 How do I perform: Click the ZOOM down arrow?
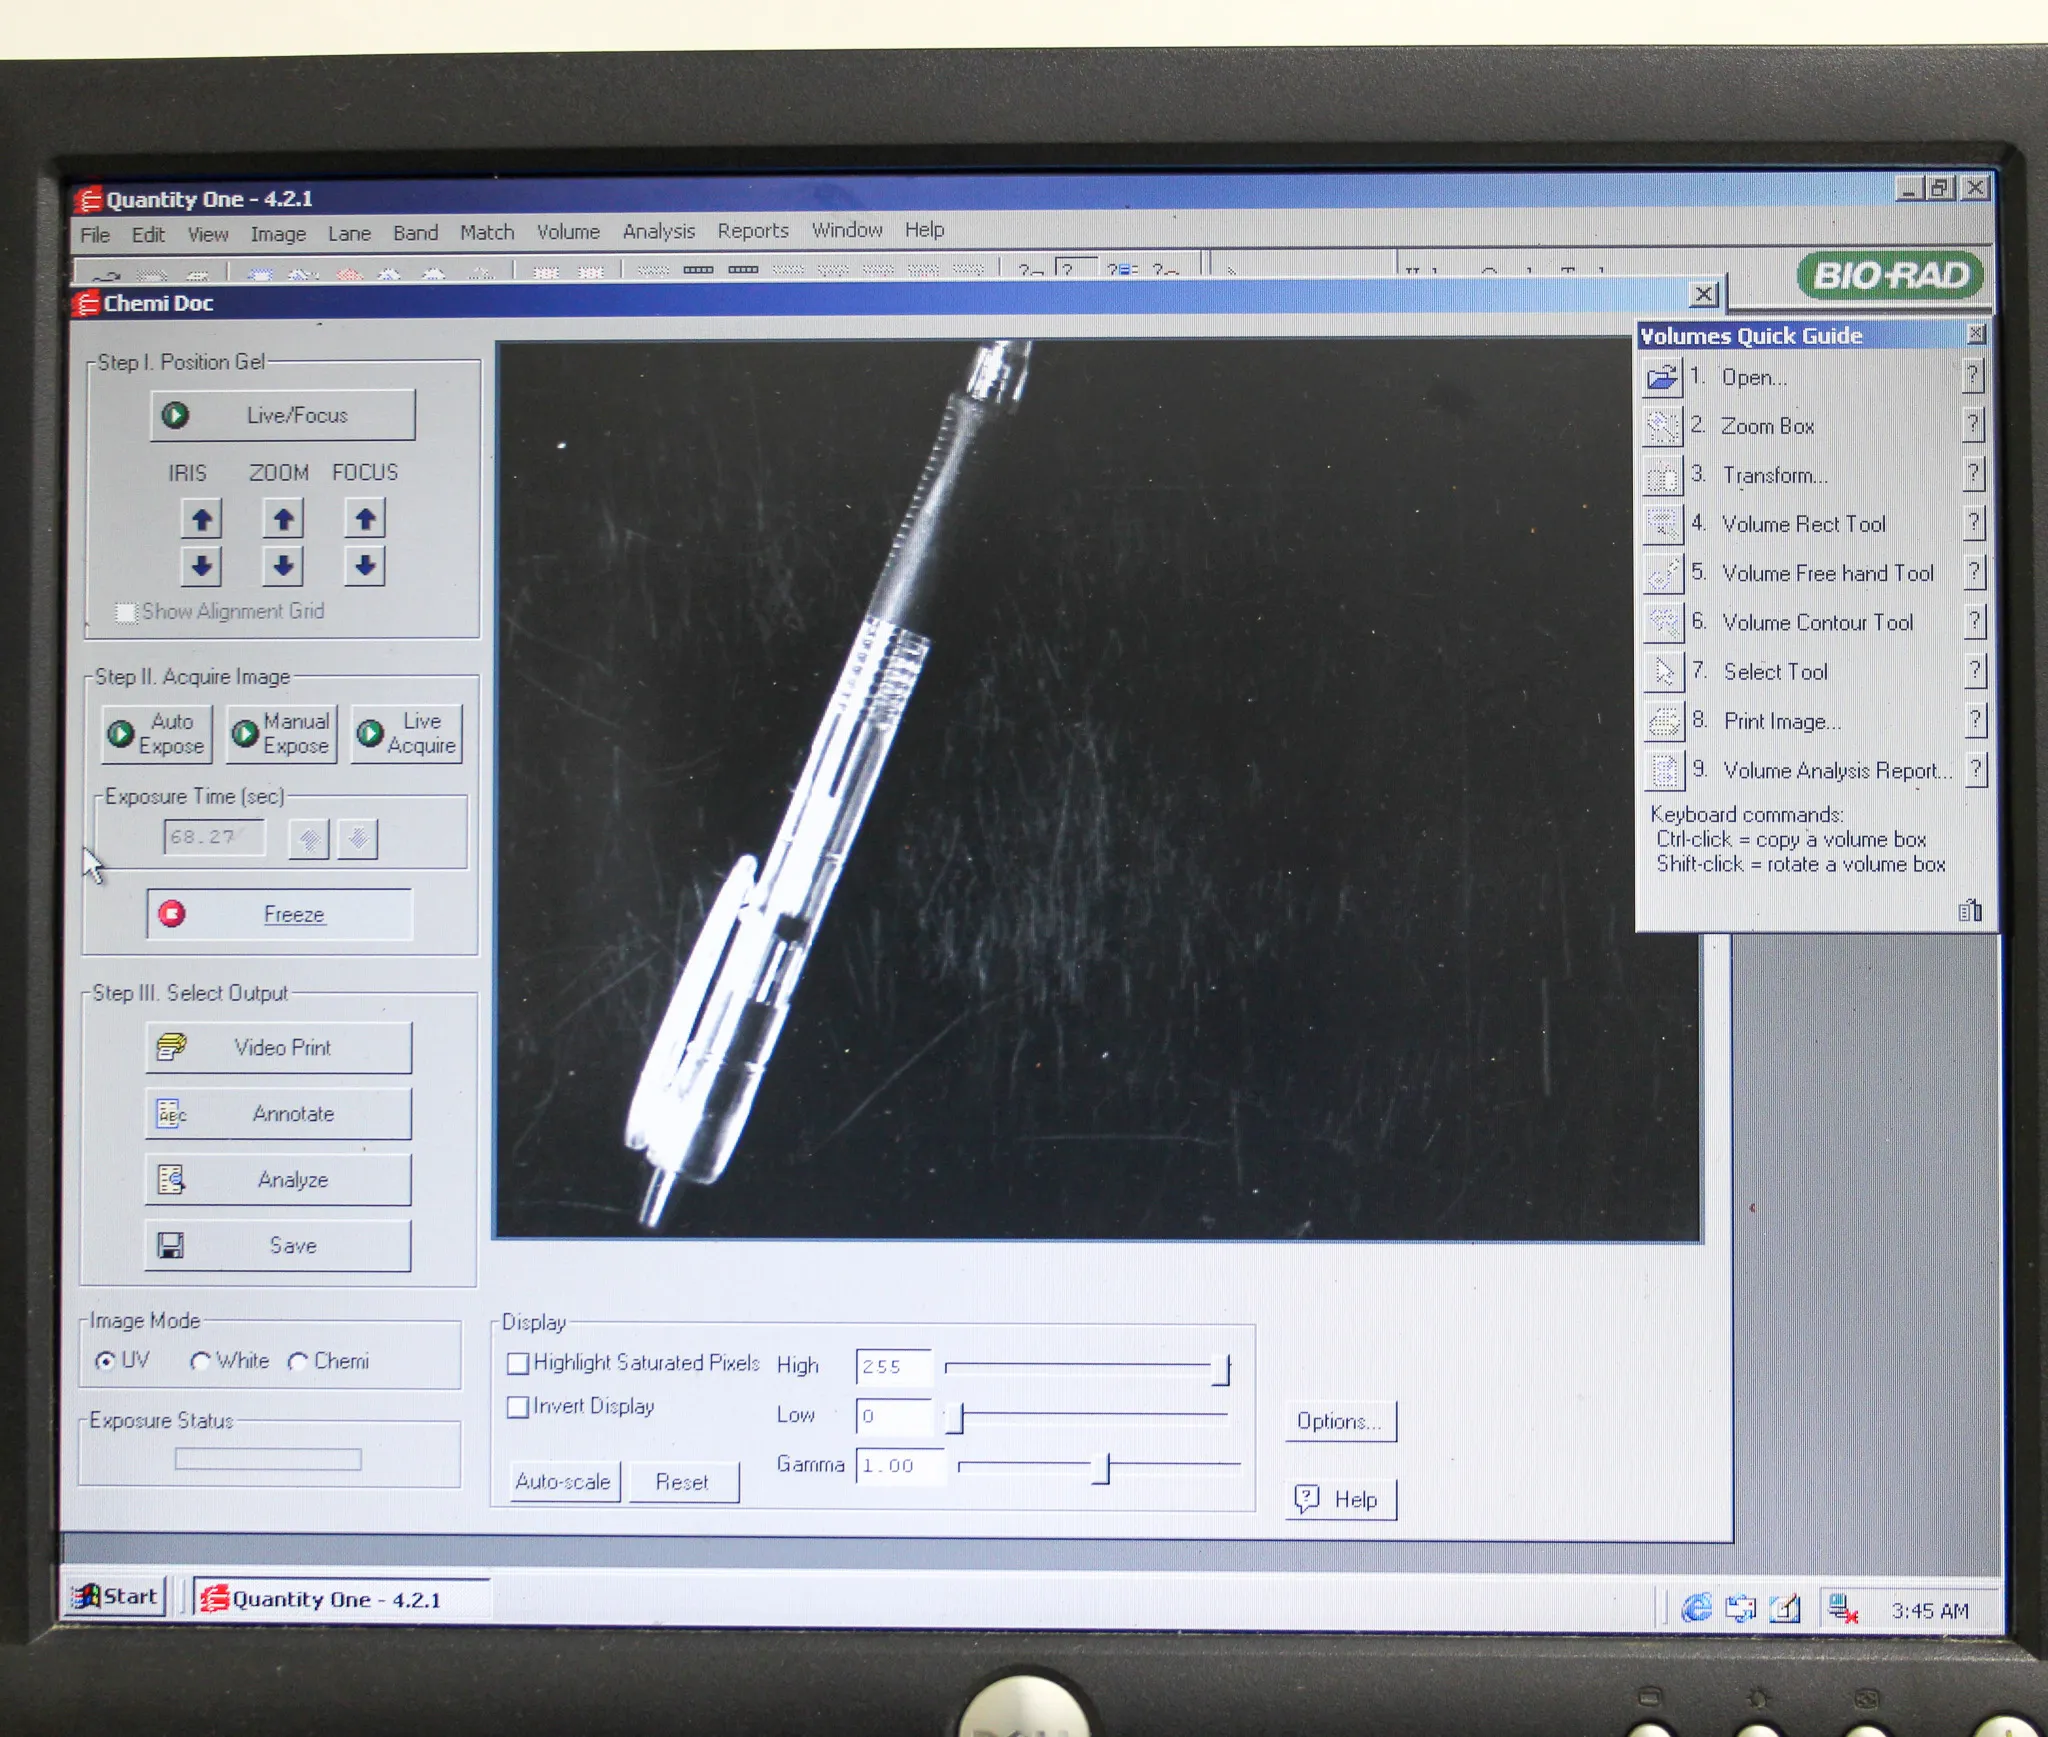(283, 567)
